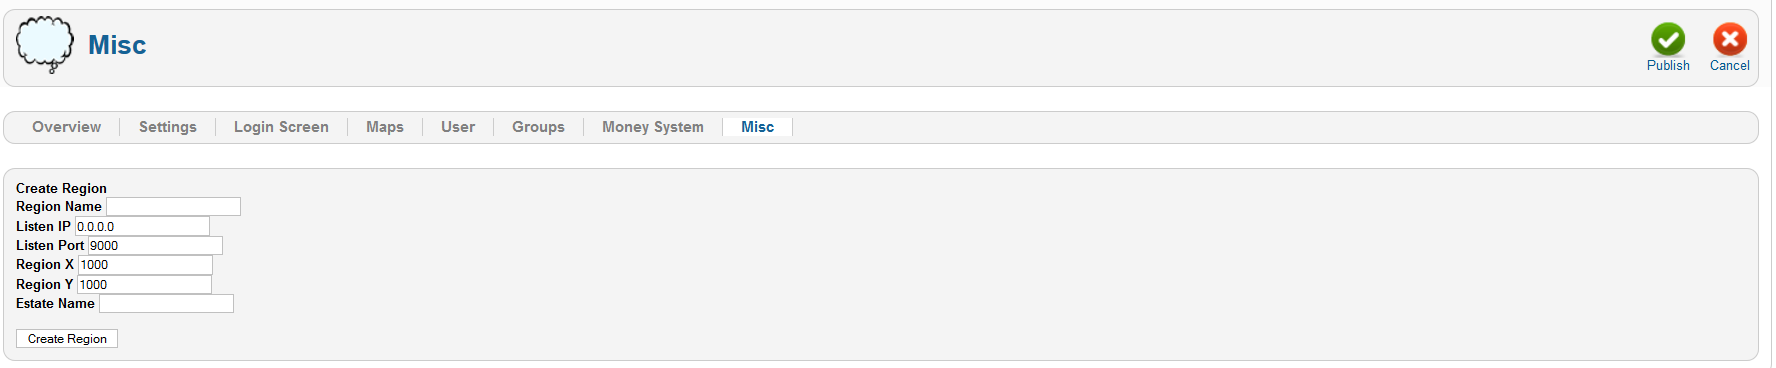Viewport: 1776px width, 368px height.
Task: Open the User tab
Action: click(x=458, y=127)
